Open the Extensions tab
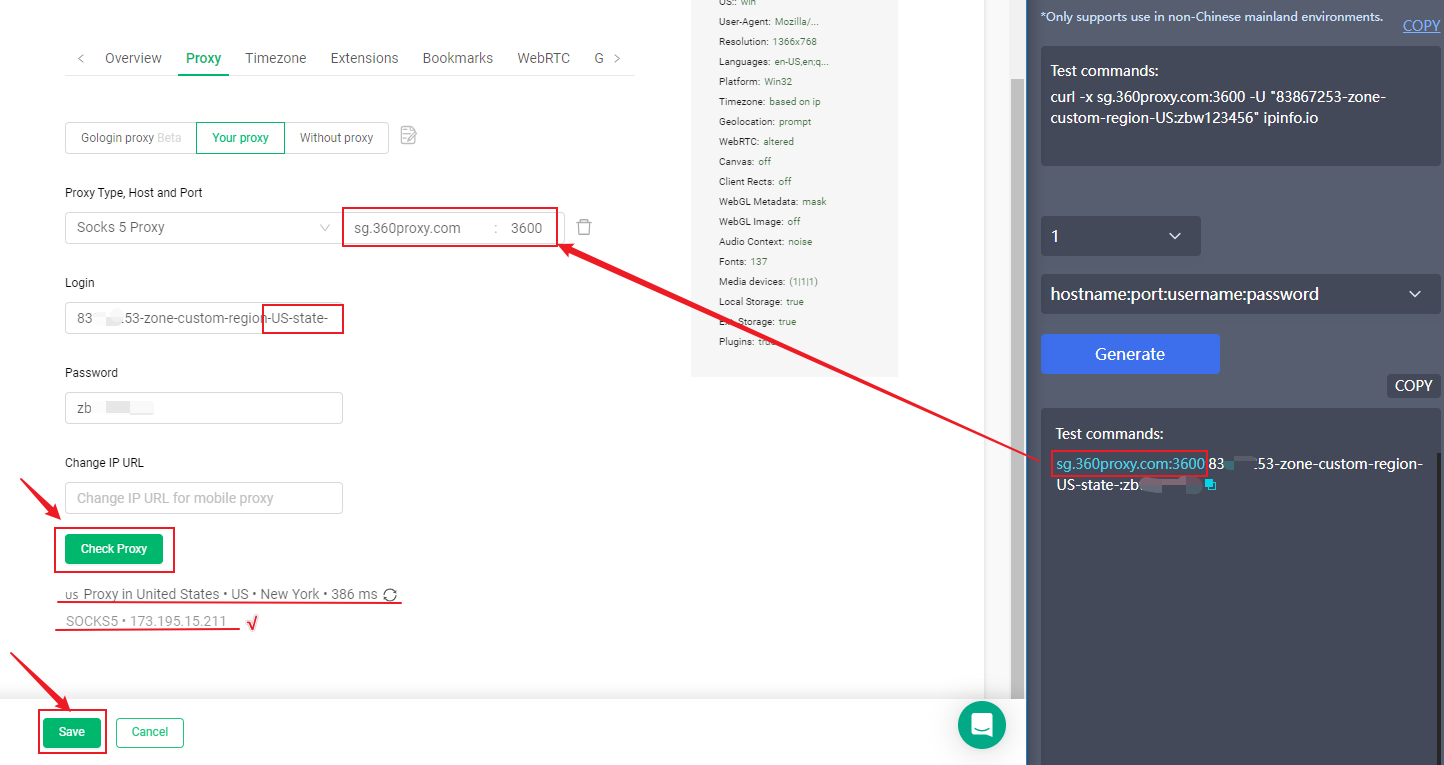 click(364, 58)
